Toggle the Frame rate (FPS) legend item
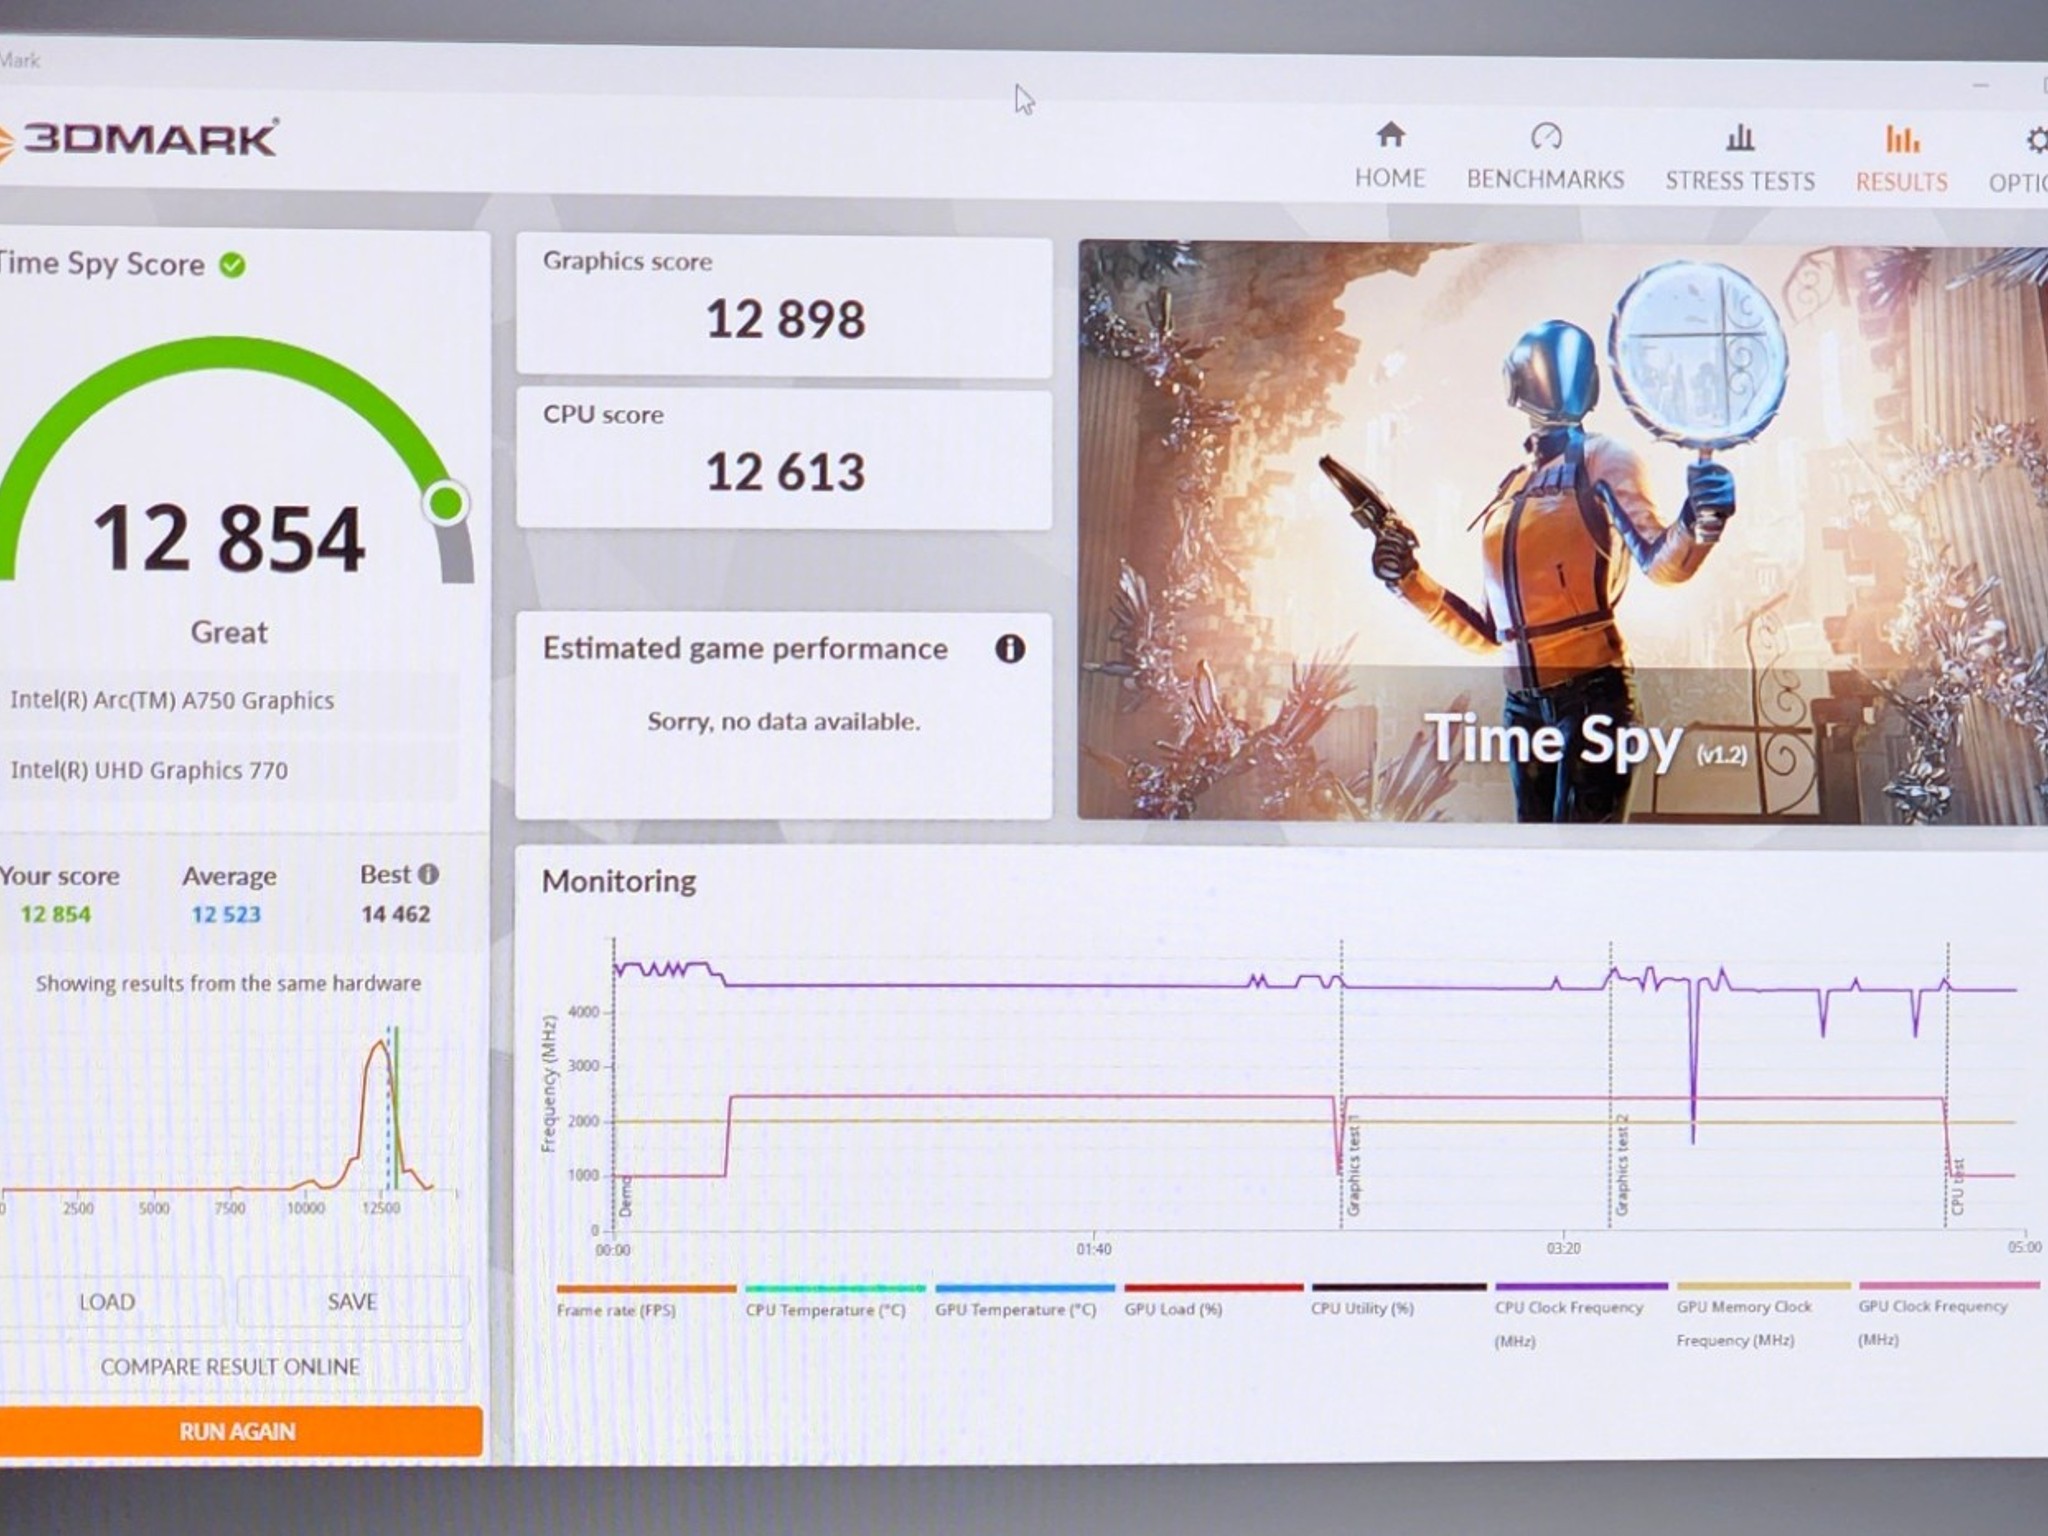Image resolution: width=2048 pixels, height=1536 pixels. [x=616, y=1309]
